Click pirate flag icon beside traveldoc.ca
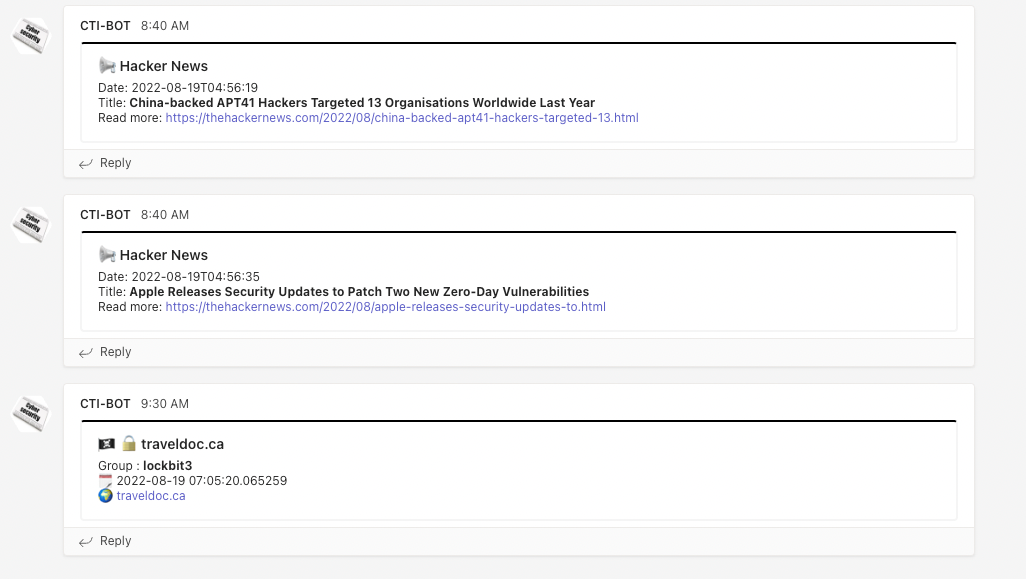 [106, 444]
